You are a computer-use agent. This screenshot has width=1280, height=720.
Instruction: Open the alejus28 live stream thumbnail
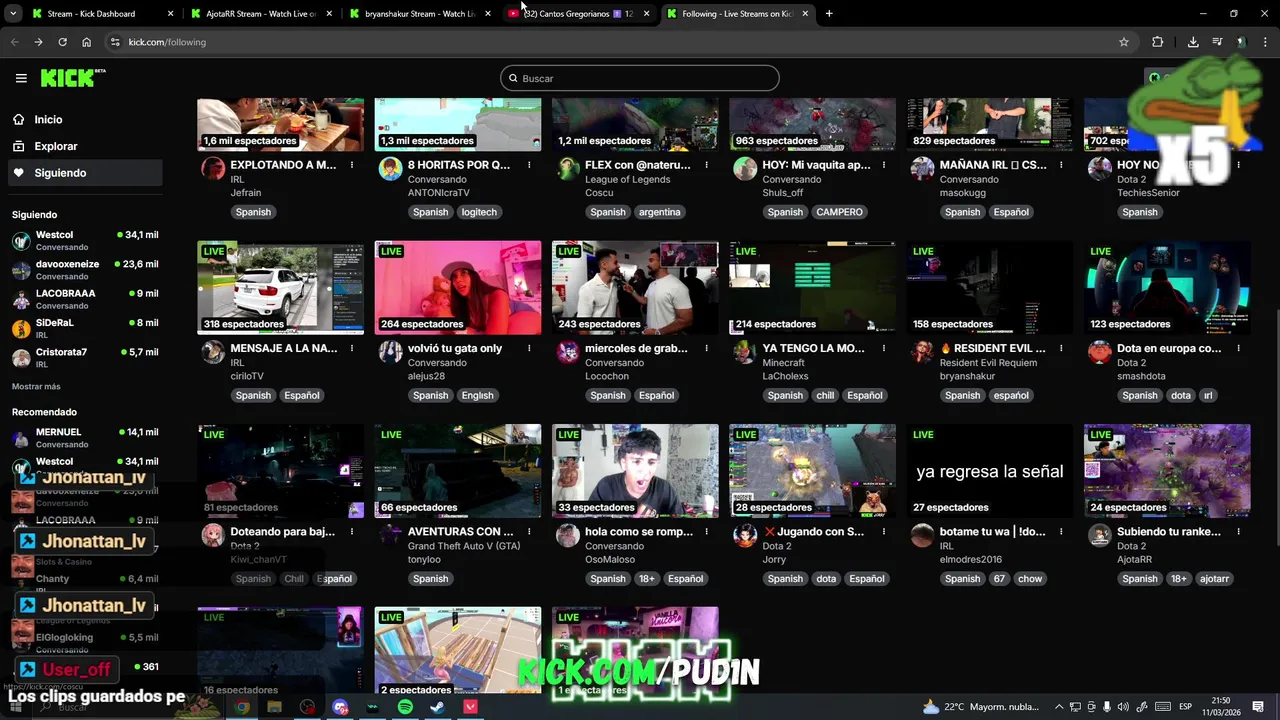(x=458, y=287)
